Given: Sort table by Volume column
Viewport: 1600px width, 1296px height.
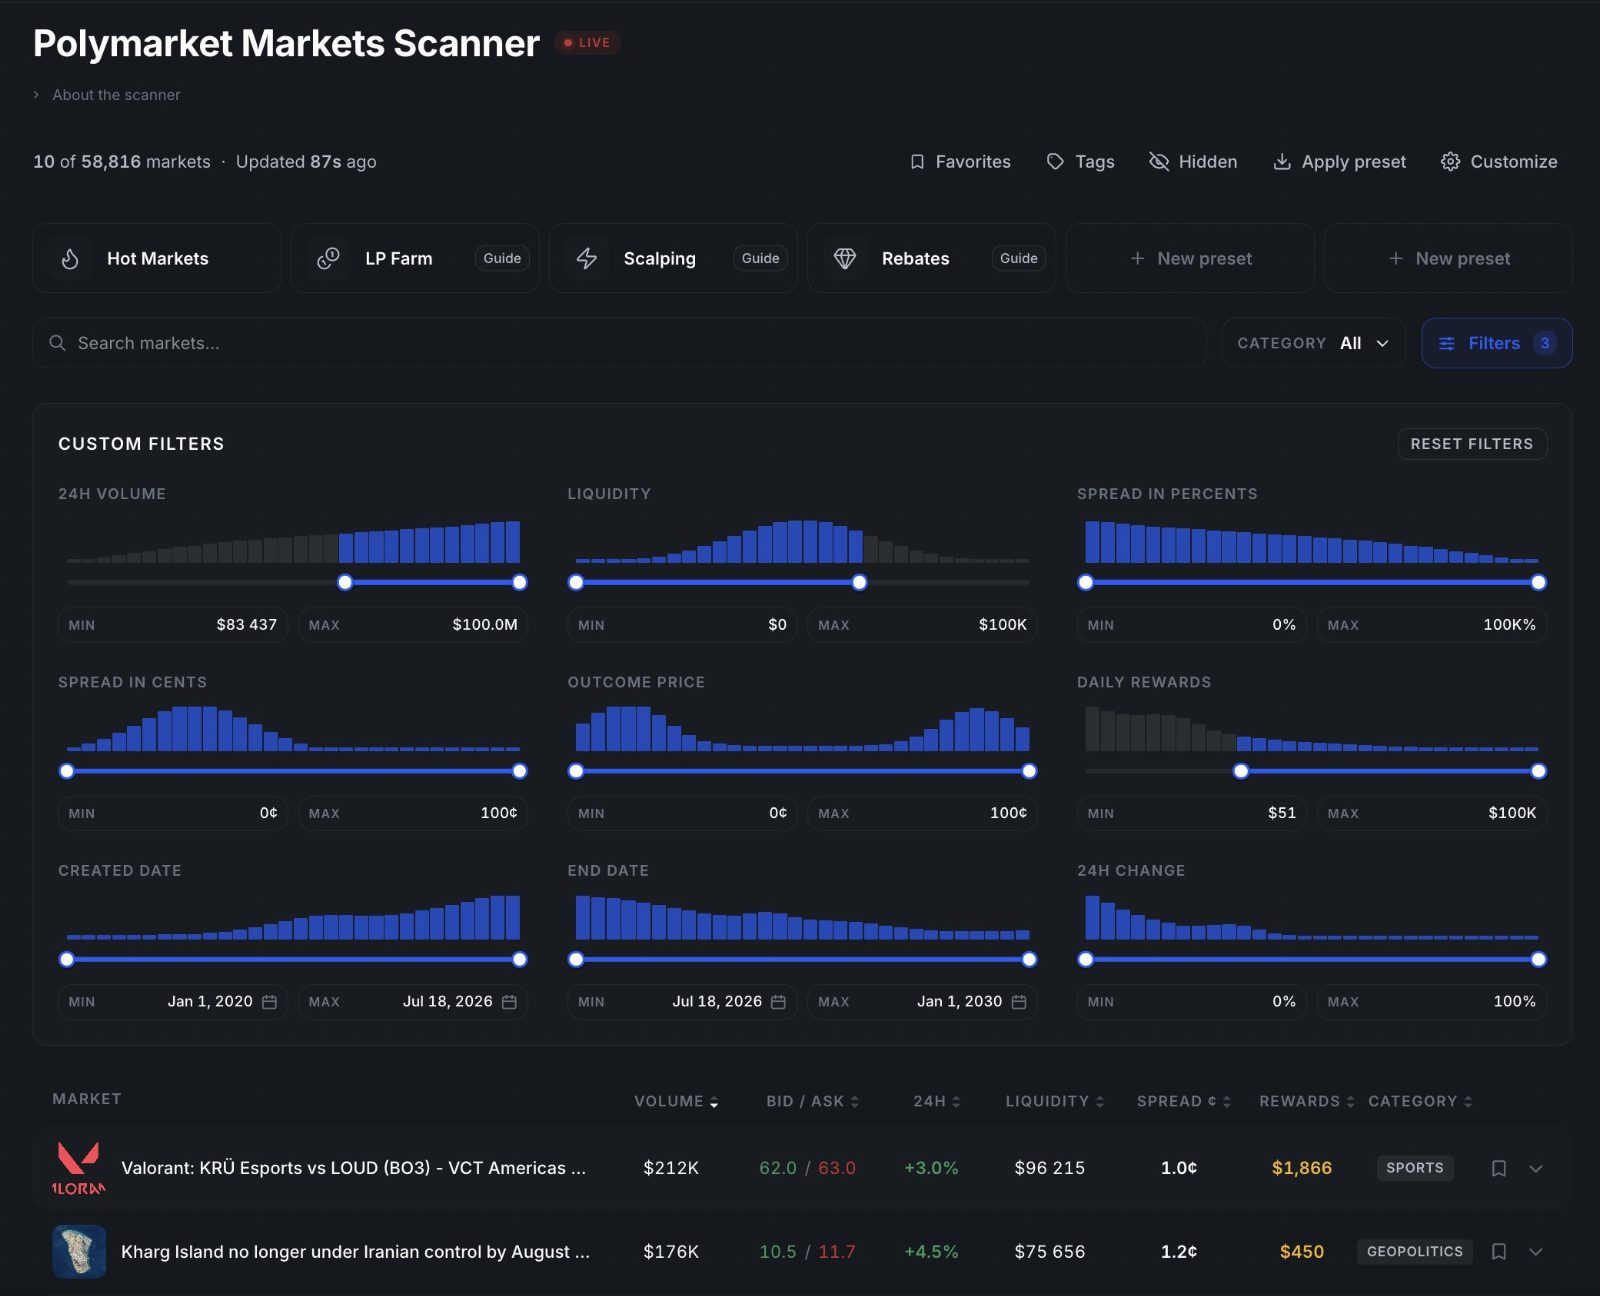Looking at the screenshot, I should (676, 1101).
